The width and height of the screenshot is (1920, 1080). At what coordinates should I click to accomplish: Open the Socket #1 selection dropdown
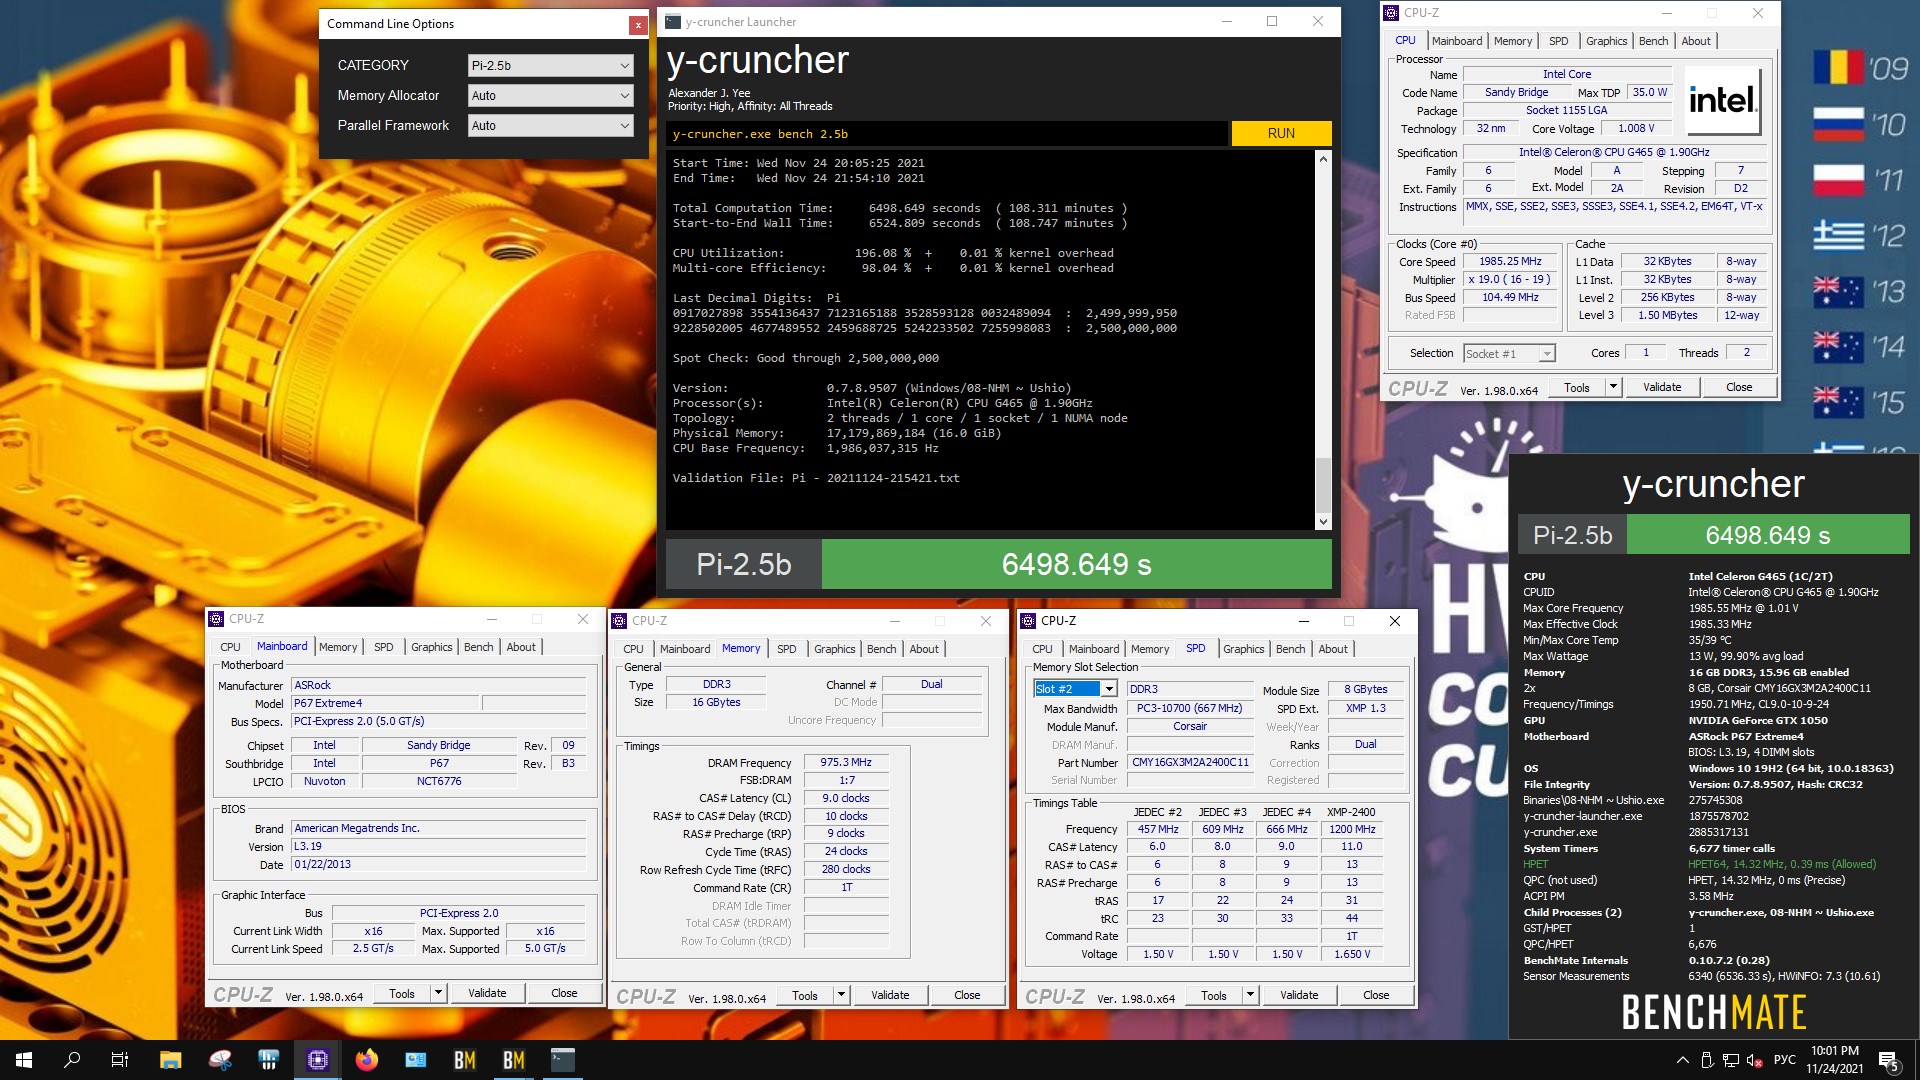point(1508,354)
